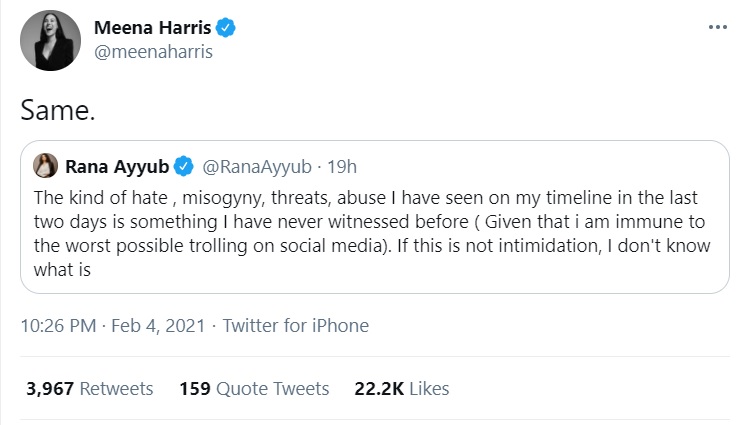Image resolution: width=747 pixels, height=425 pixels.
Task: Open the Twitter for iPhone source link
Action: click(295, 325)
